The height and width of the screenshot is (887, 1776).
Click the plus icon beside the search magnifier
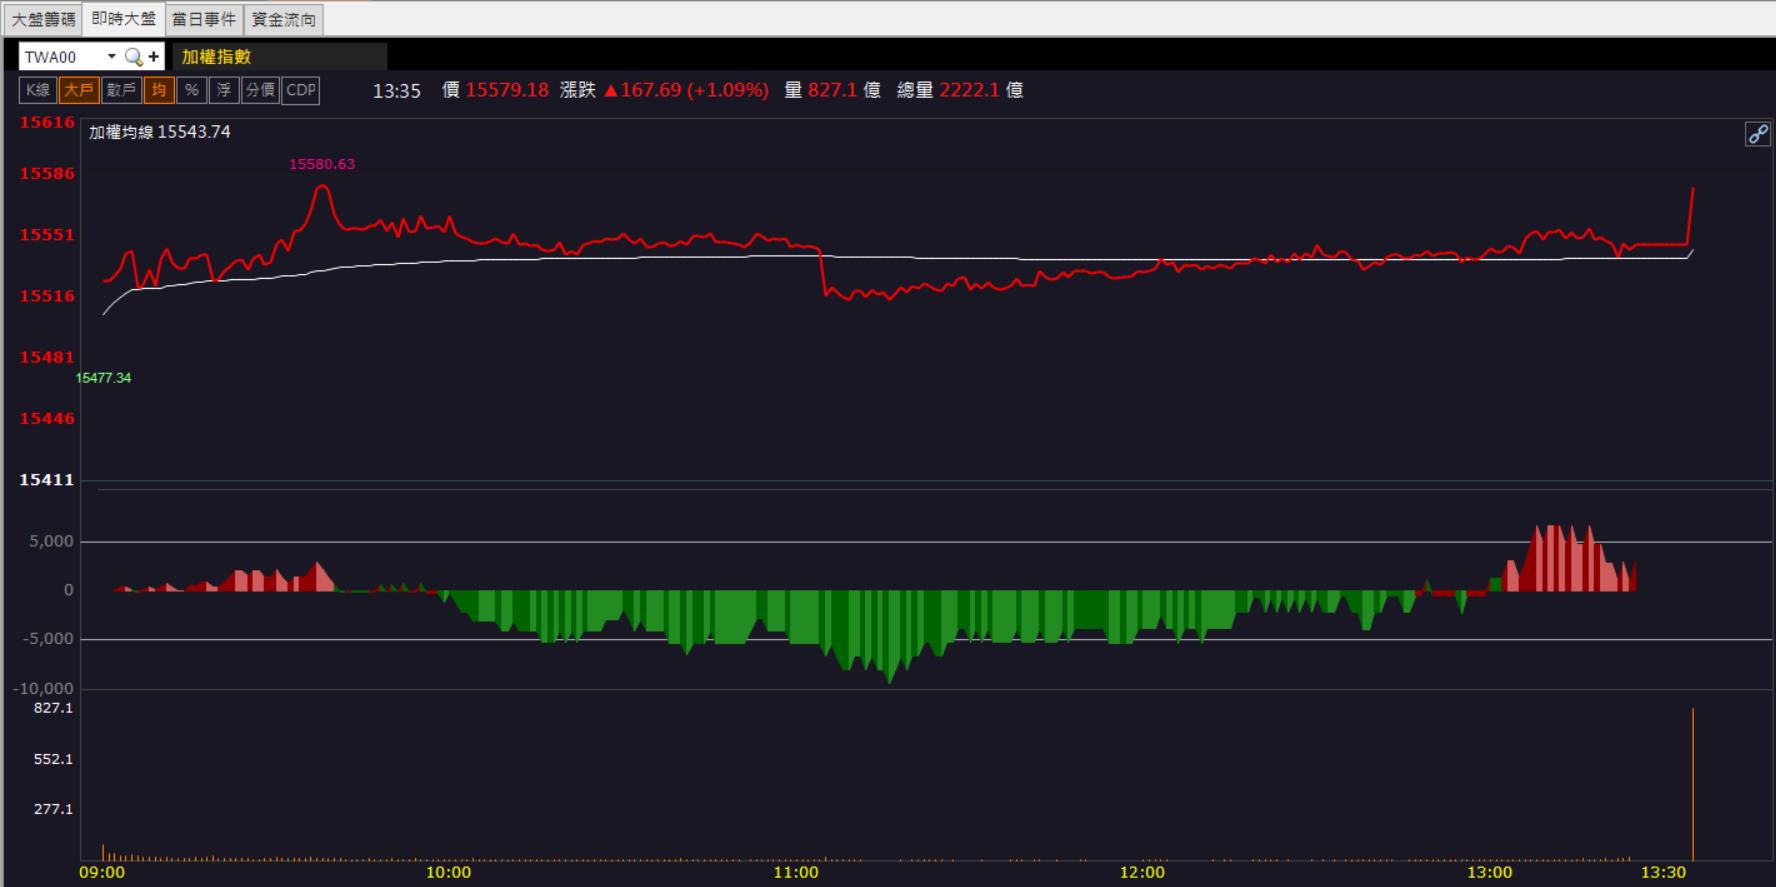153,57
